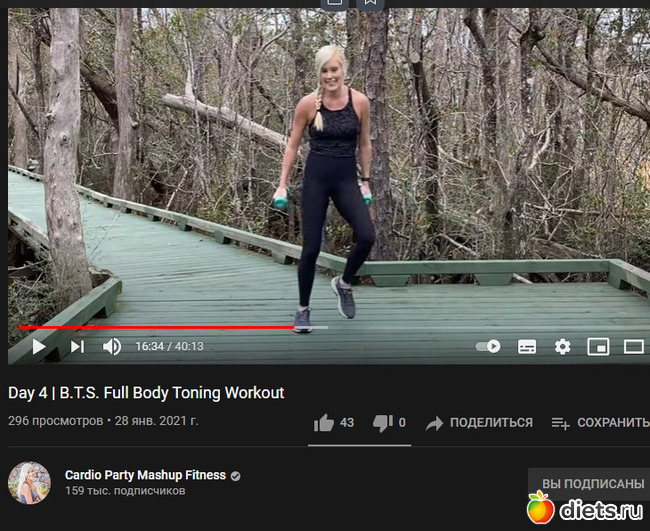This screenshot has width=650, height=531.
Task: Enable miniplayer mode
Action: coord(598,347)
